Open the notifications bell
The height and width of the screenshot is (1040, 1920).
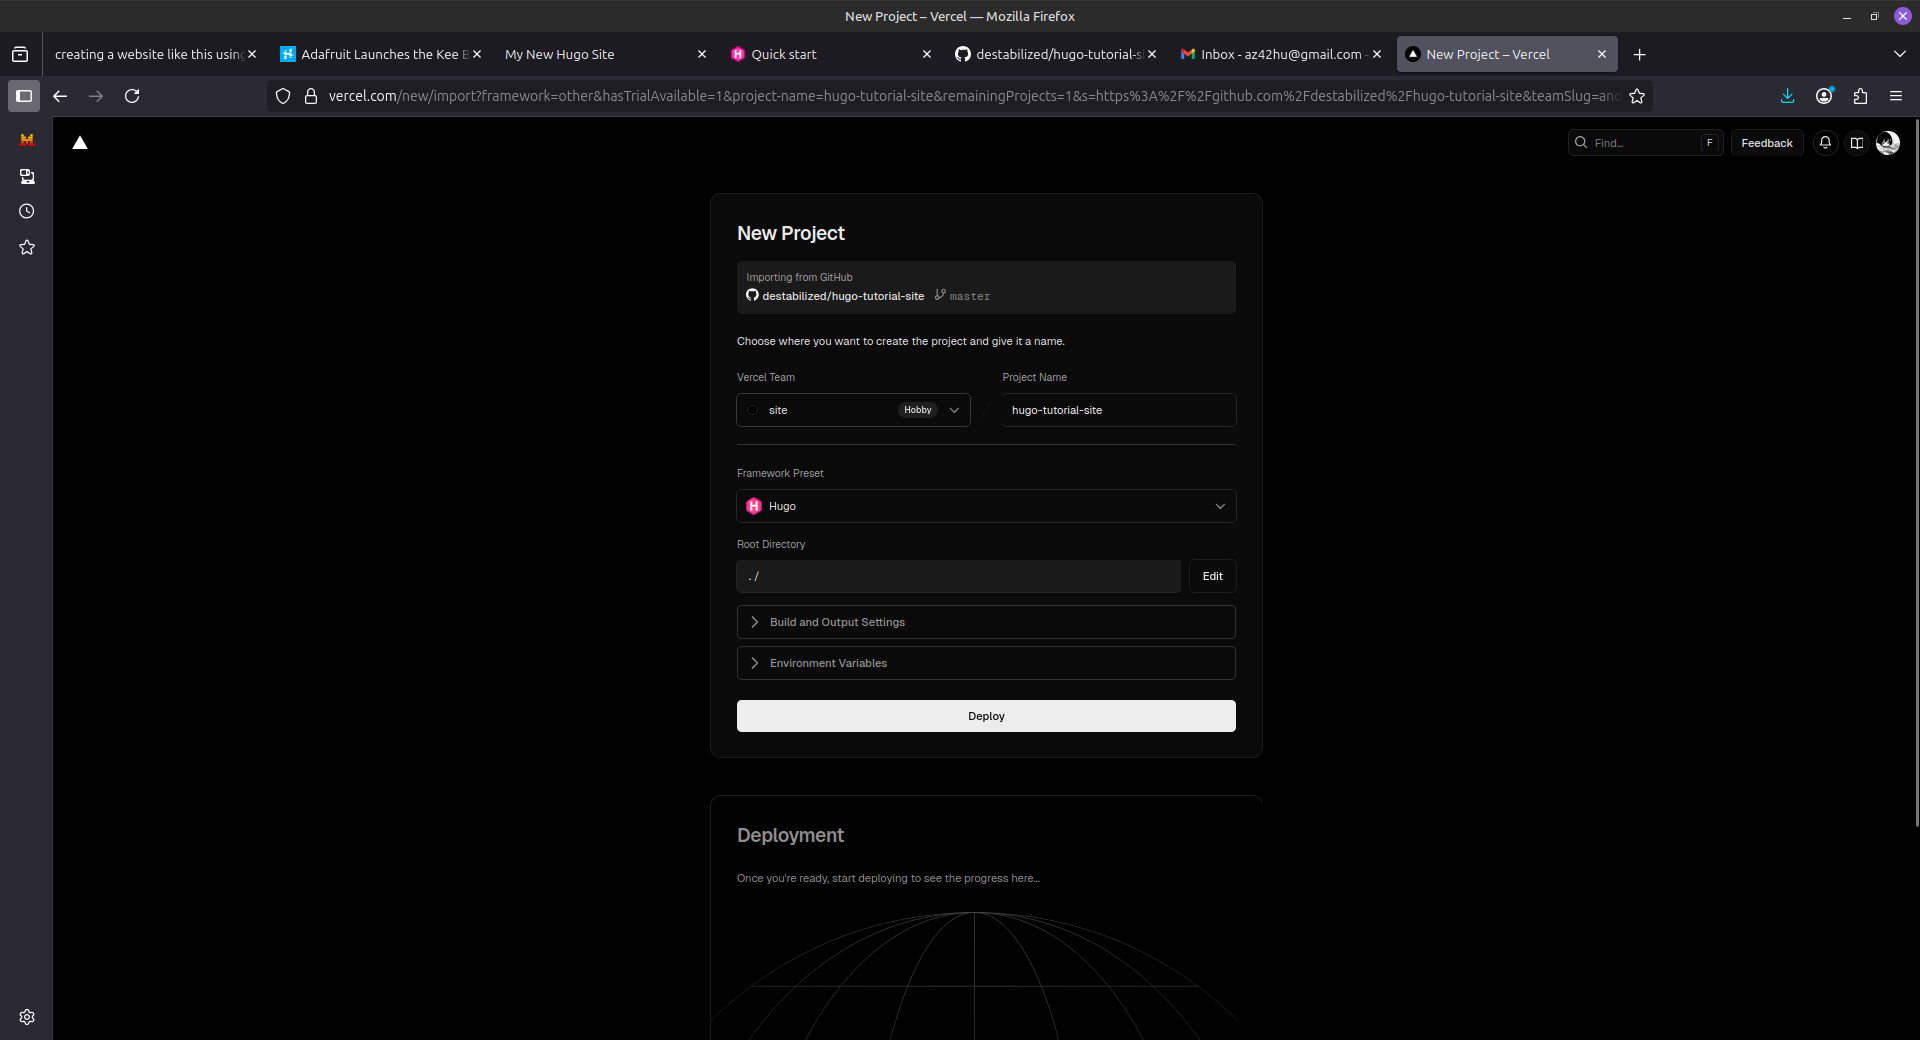click(1825, 143)
